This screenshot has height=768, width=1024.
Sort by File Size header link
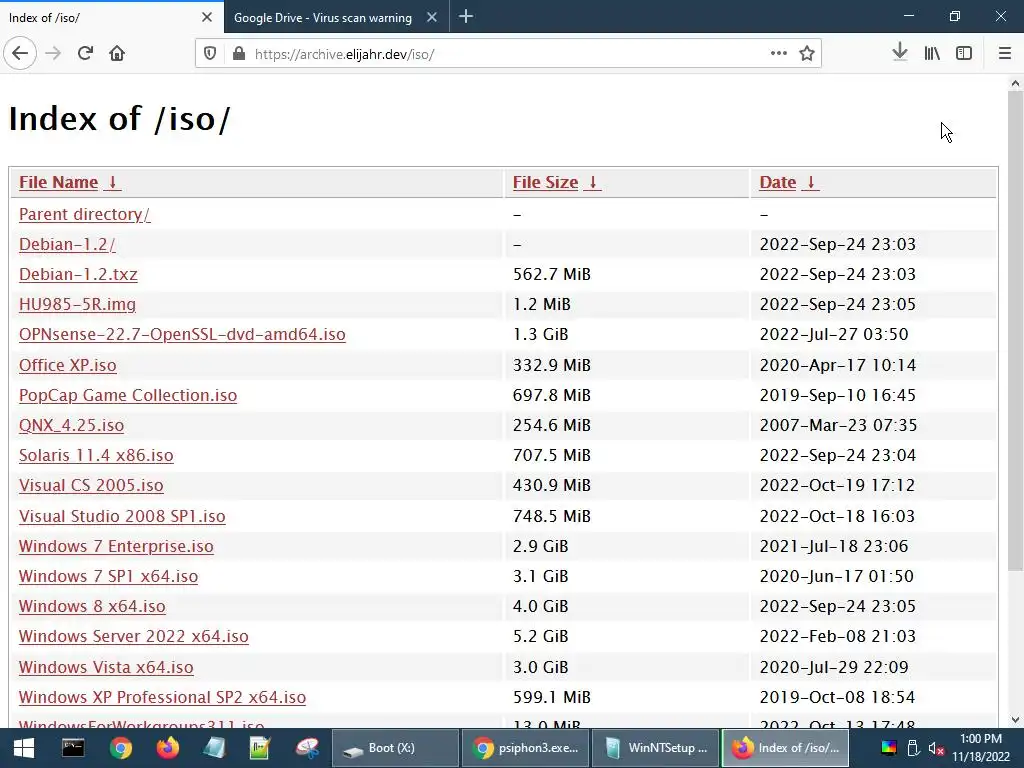pyautogui.click(x=545, y=182)
